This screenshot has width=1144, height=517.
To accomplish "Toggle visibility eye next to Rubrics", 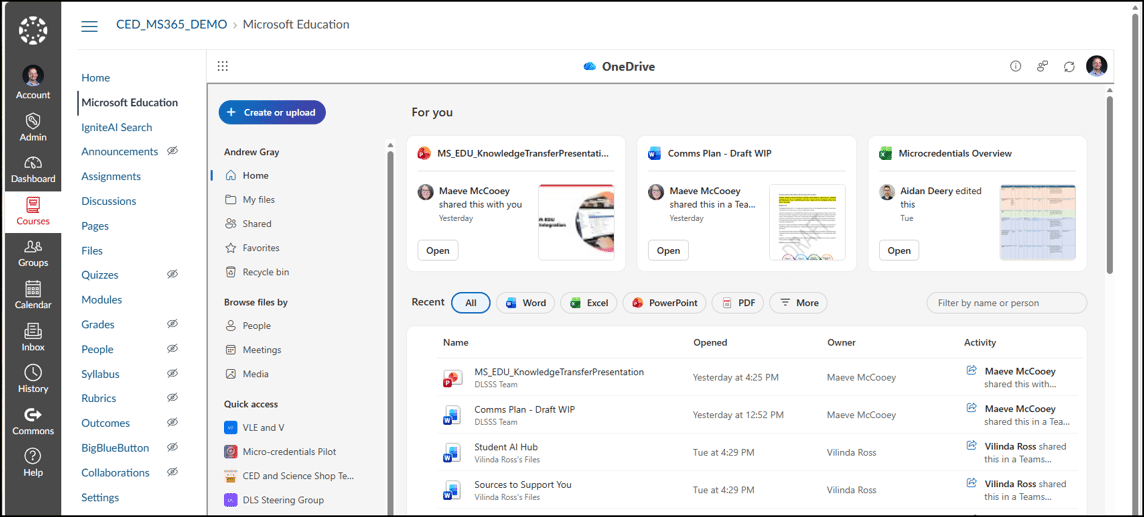I will pos(172,398).
